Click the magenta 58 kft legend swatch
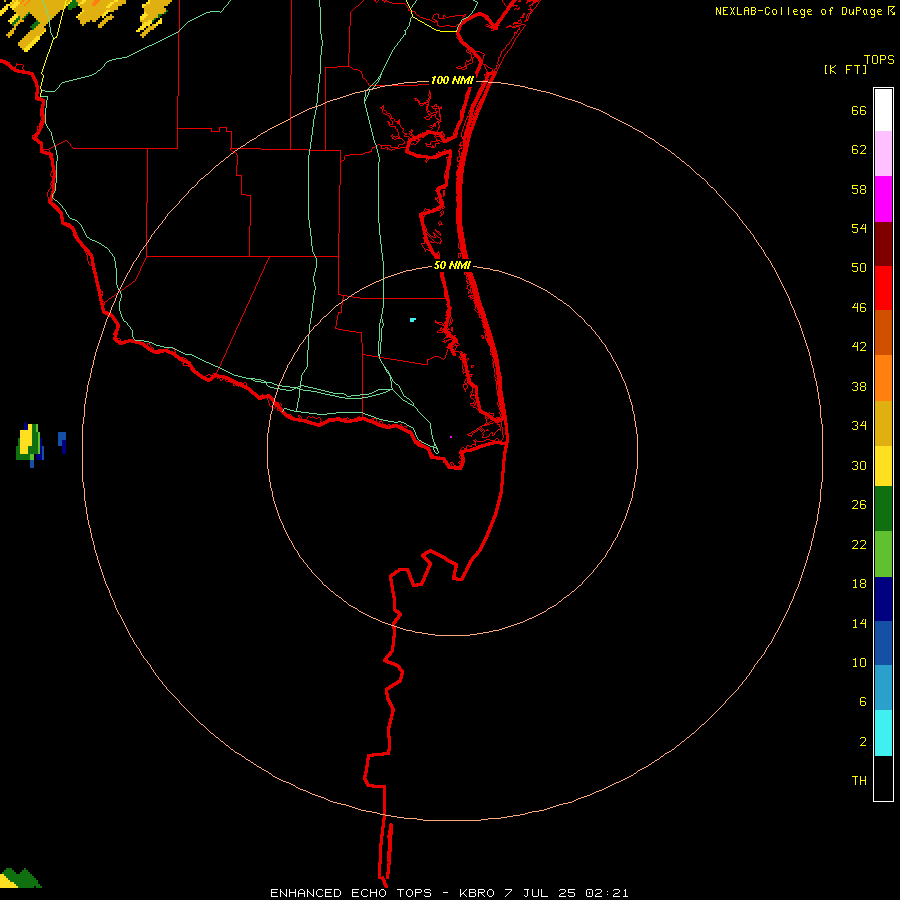 tap(883, 199)
